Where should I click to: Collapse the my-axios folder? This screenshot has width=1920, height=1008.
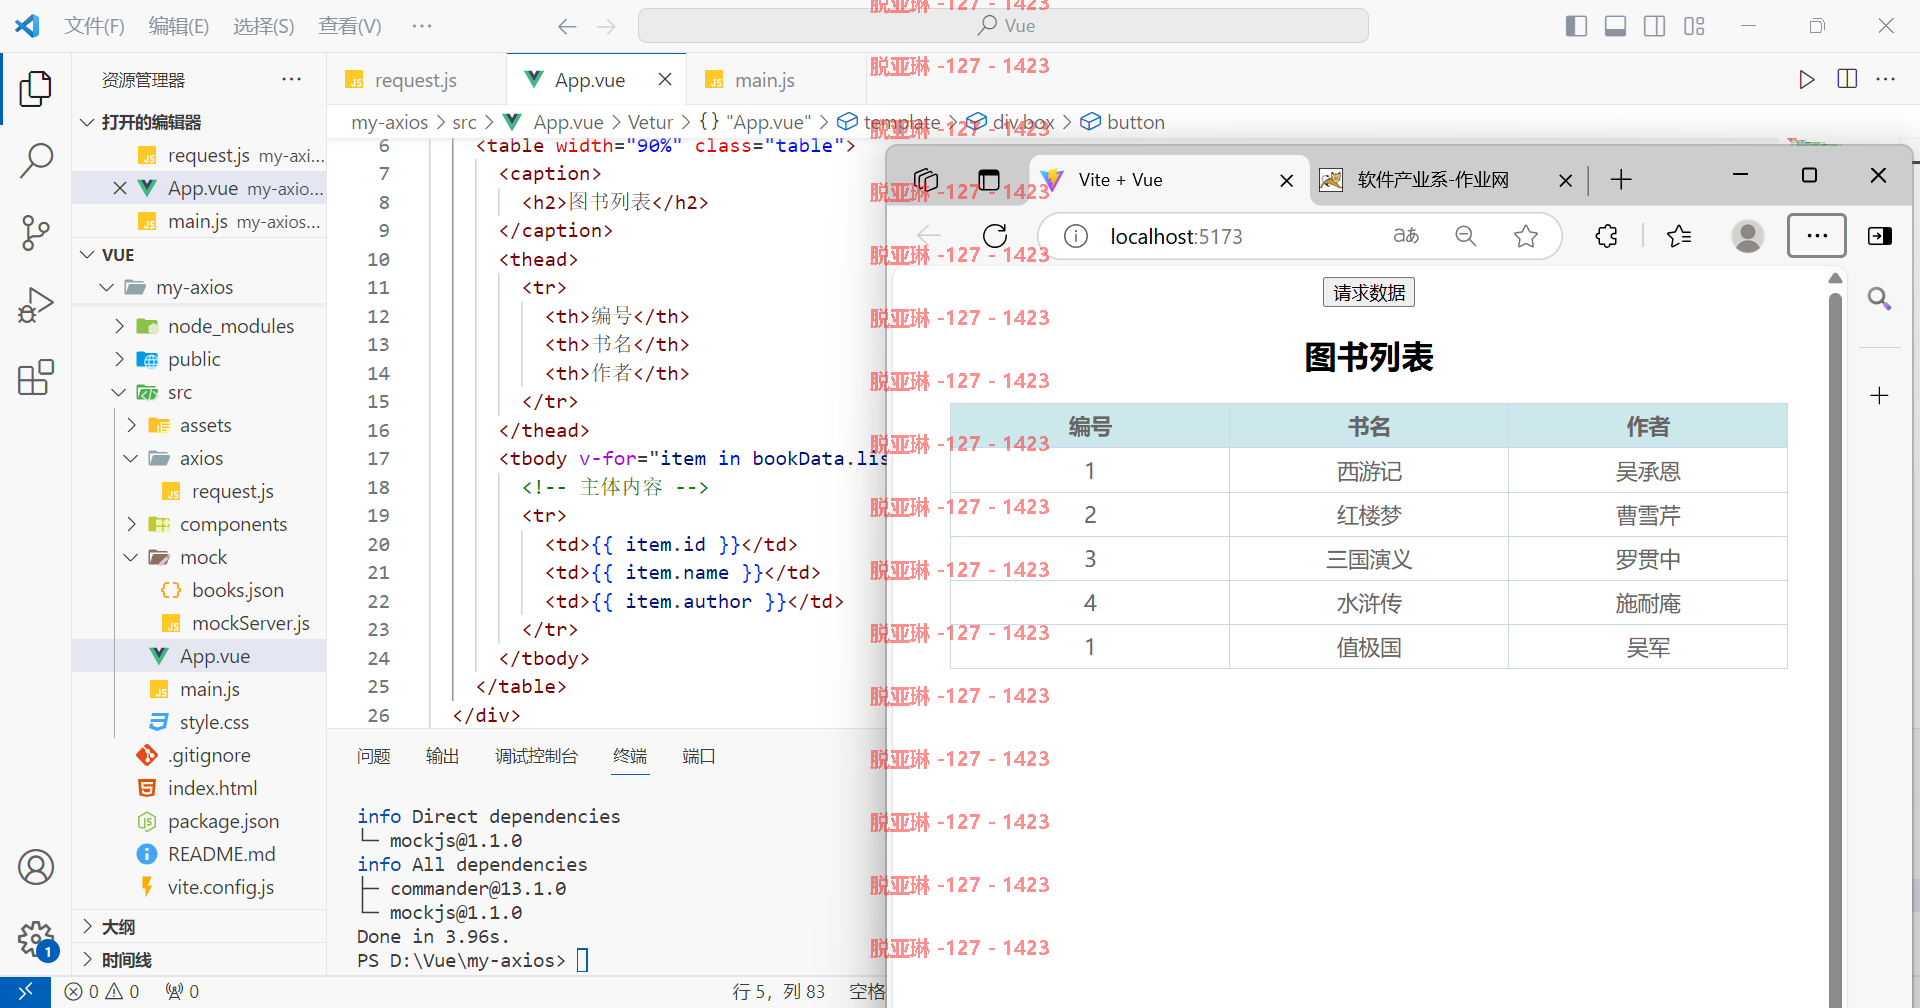pos(107,288)
